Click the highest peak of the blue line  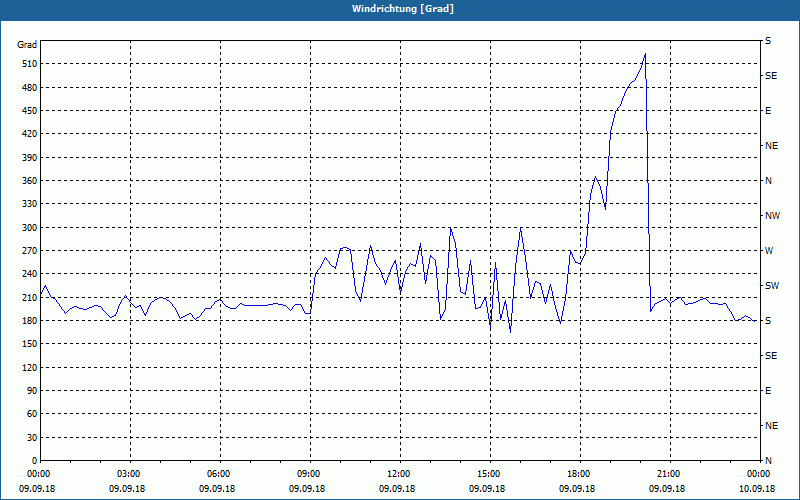(x=645, y=54)
